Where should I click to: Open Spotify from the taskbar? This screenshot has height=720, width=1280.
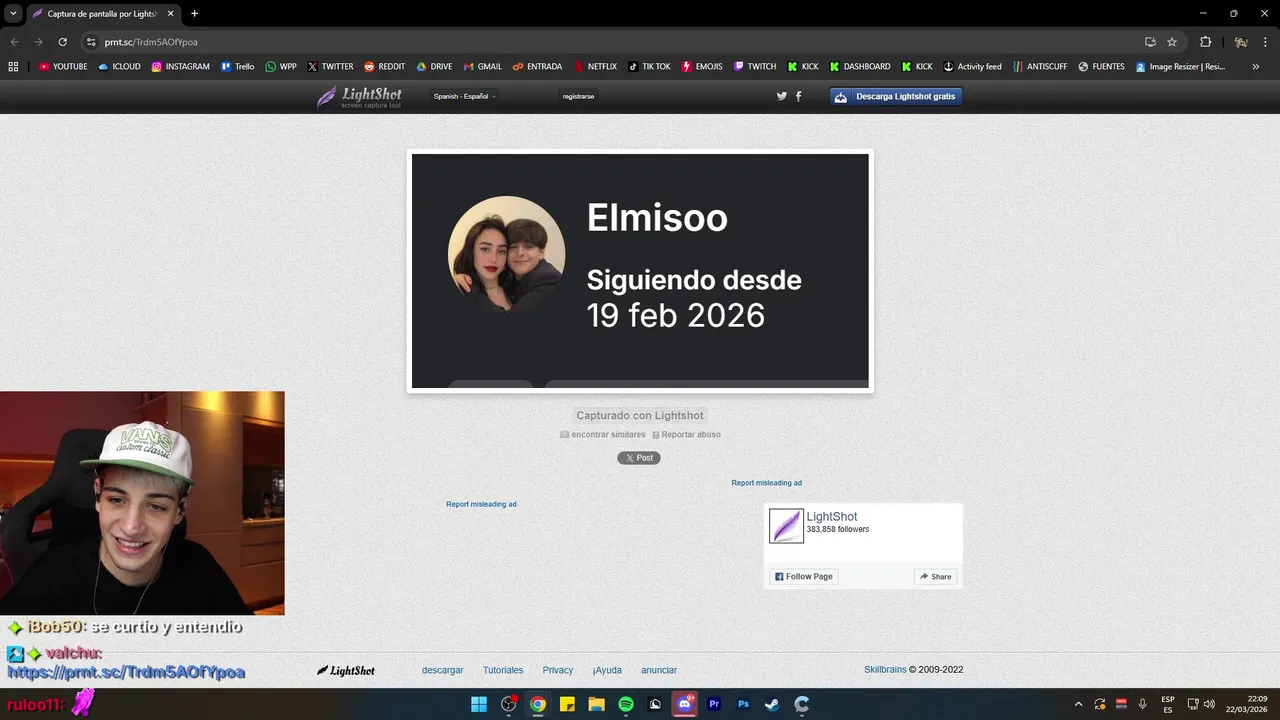click(626, 704)
